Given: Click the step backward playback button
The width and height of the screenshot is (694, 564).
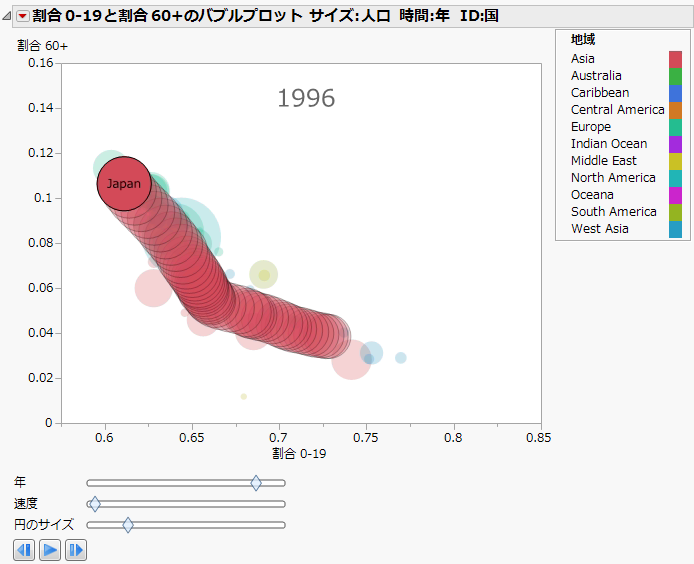Looking at the screenshot, I should click(x=24, y=549).
